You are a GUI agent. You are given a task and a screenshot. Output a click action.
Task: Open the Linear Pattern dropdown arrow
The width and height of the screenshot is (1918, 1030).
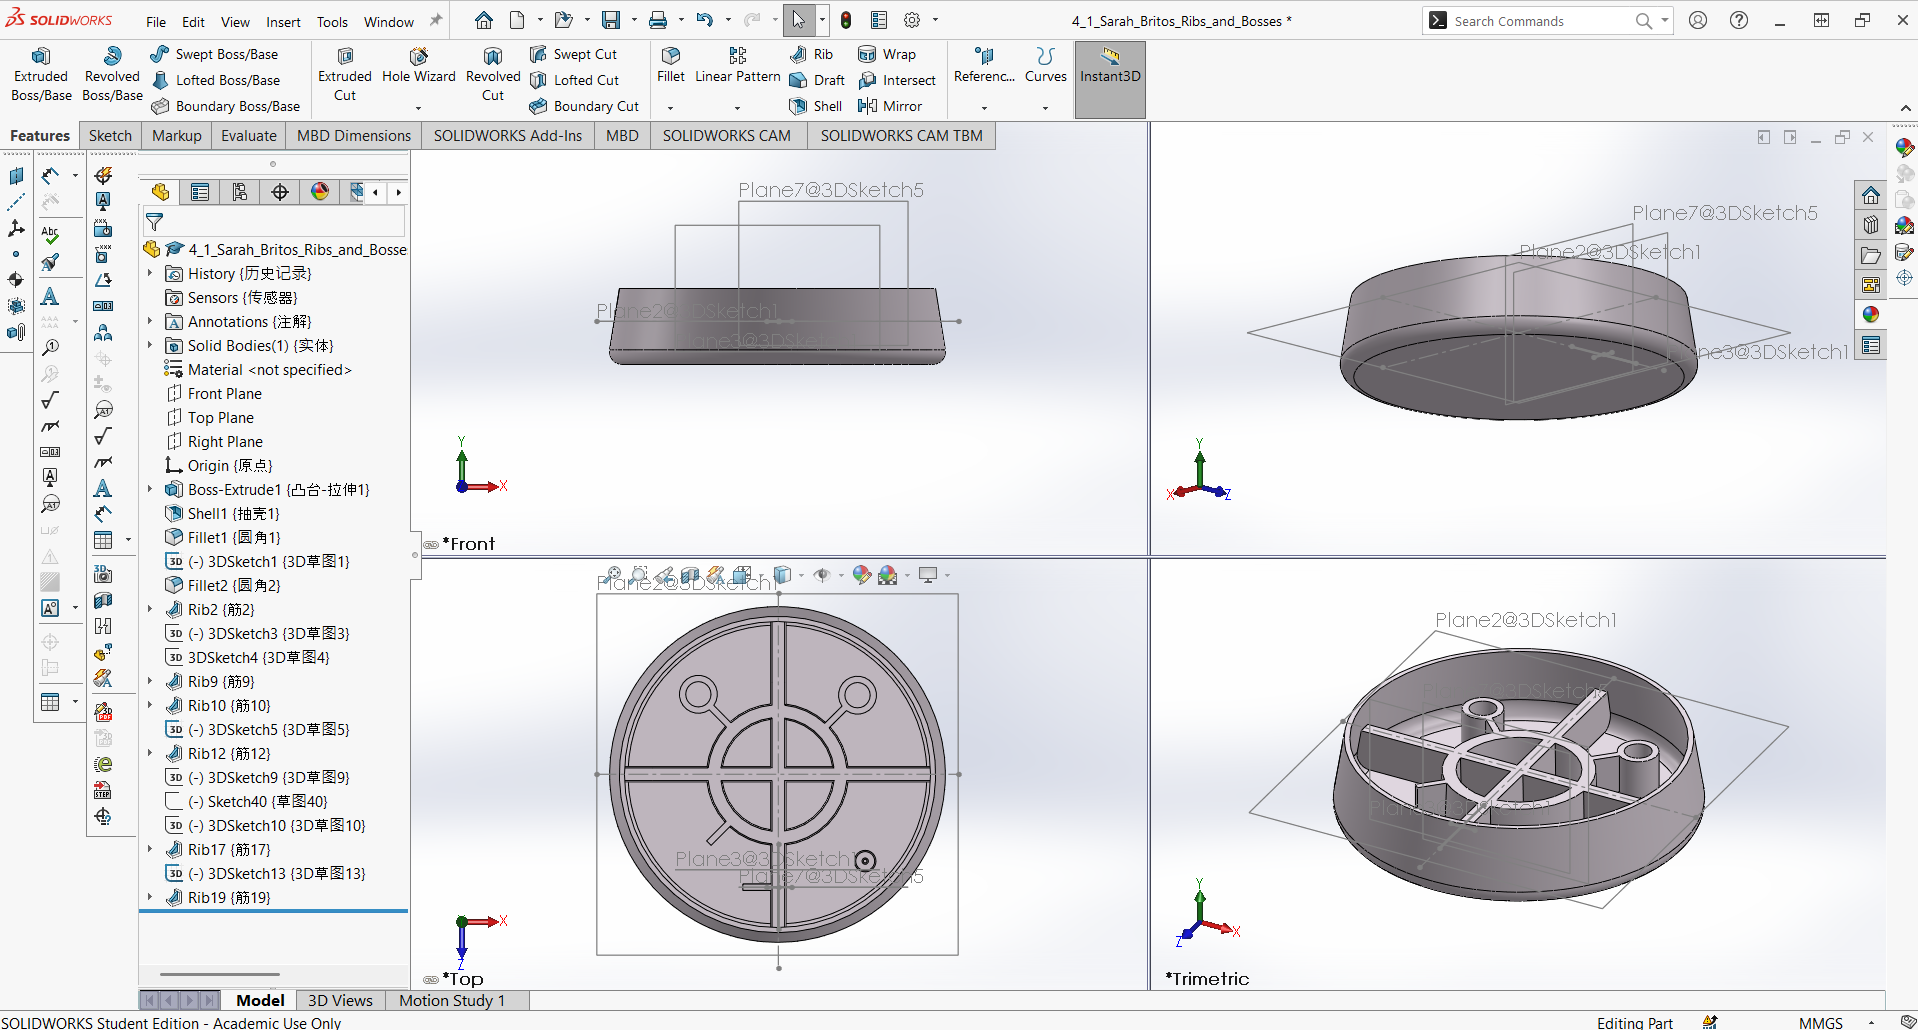coord(737,107)
